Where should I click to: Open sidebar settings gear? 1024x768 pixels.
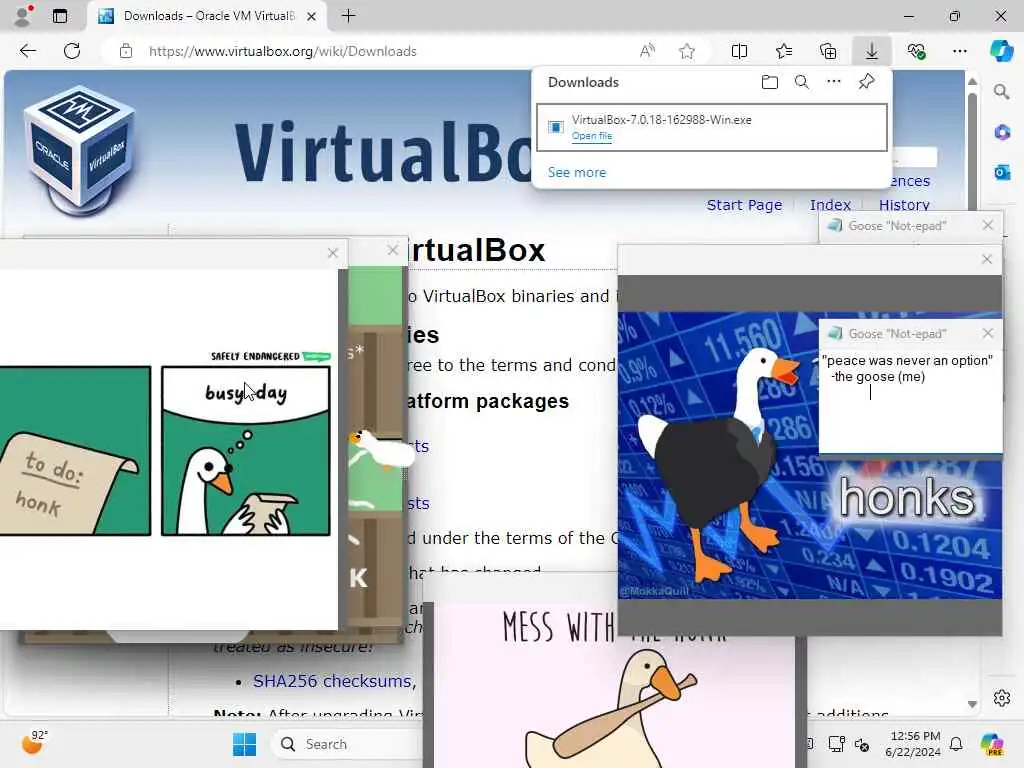pyautogui.click(x=1002, y=698)
